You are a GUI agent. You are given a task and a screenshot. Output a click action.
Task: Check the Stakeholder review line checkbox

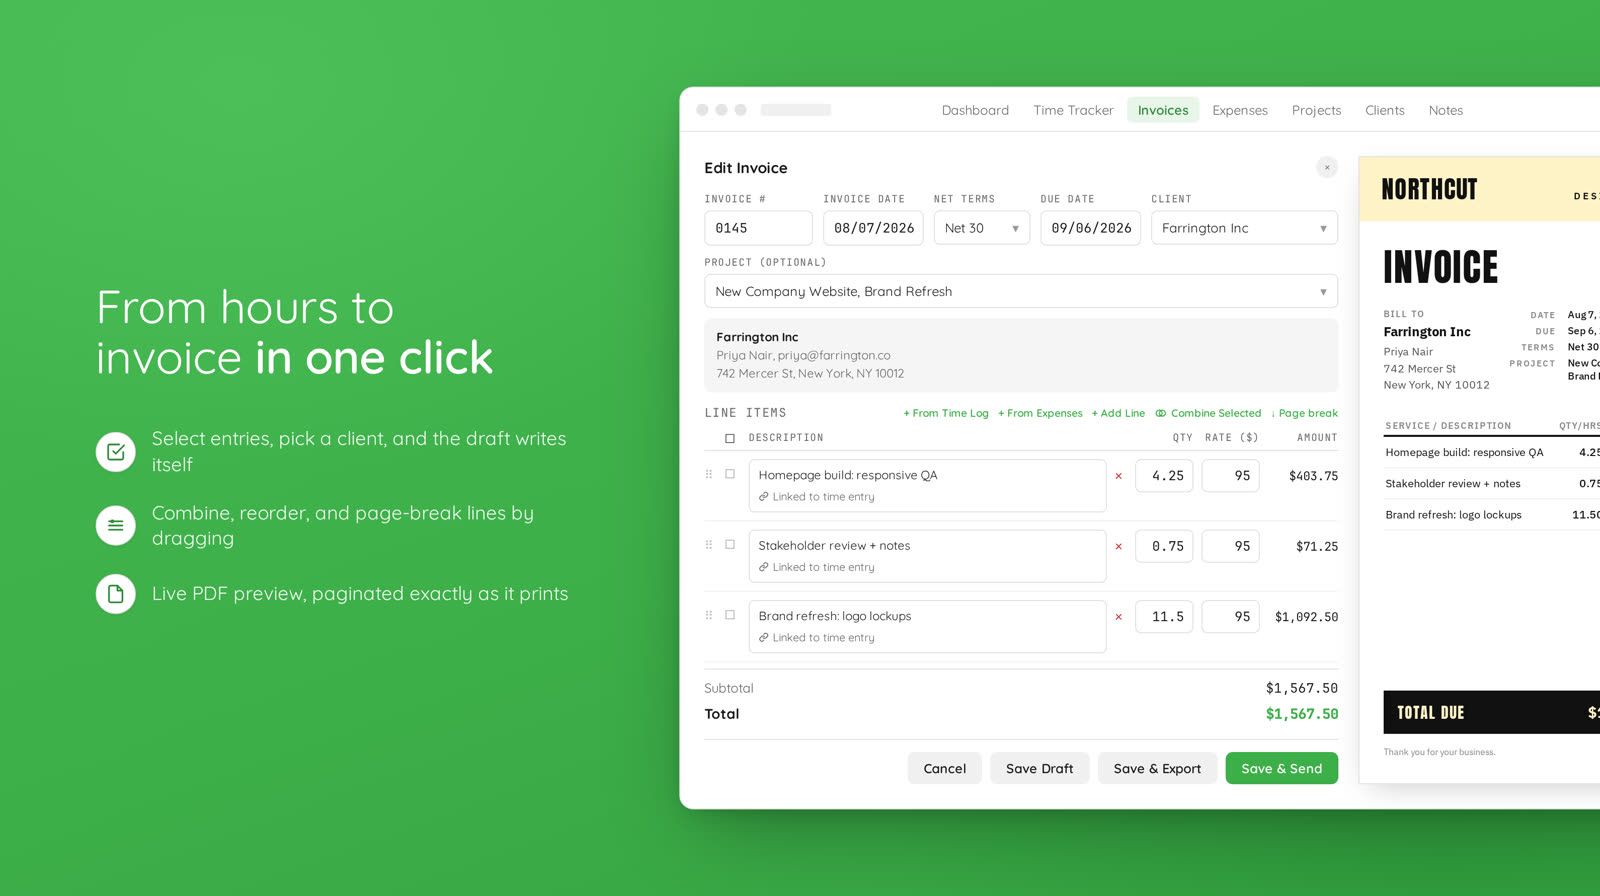click(x=730, y=545)
